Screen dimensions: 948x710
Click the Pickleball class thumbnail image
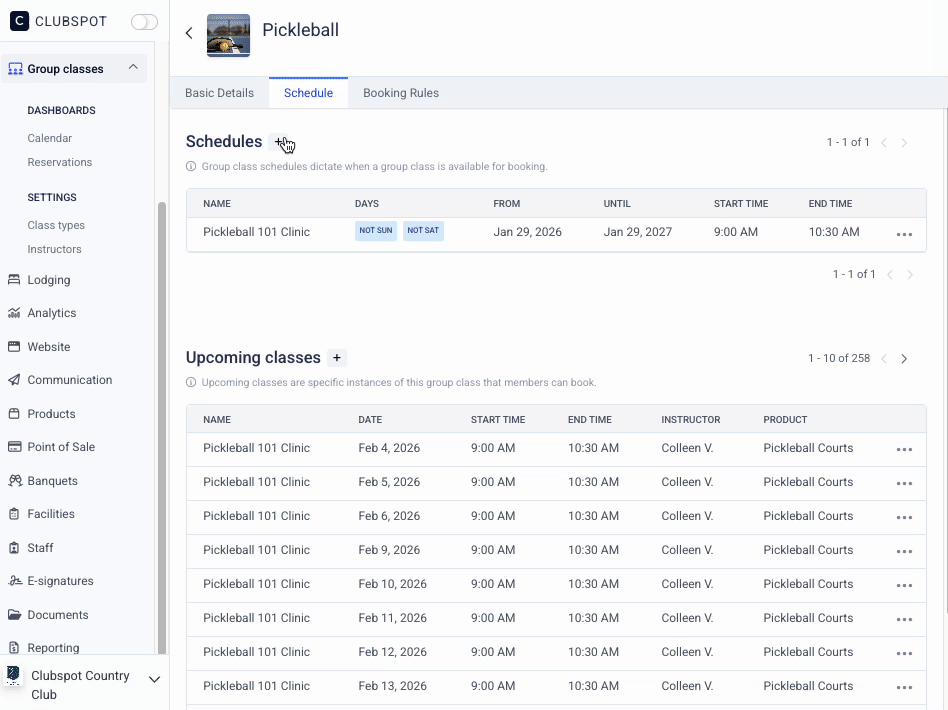tap(228, 35)
